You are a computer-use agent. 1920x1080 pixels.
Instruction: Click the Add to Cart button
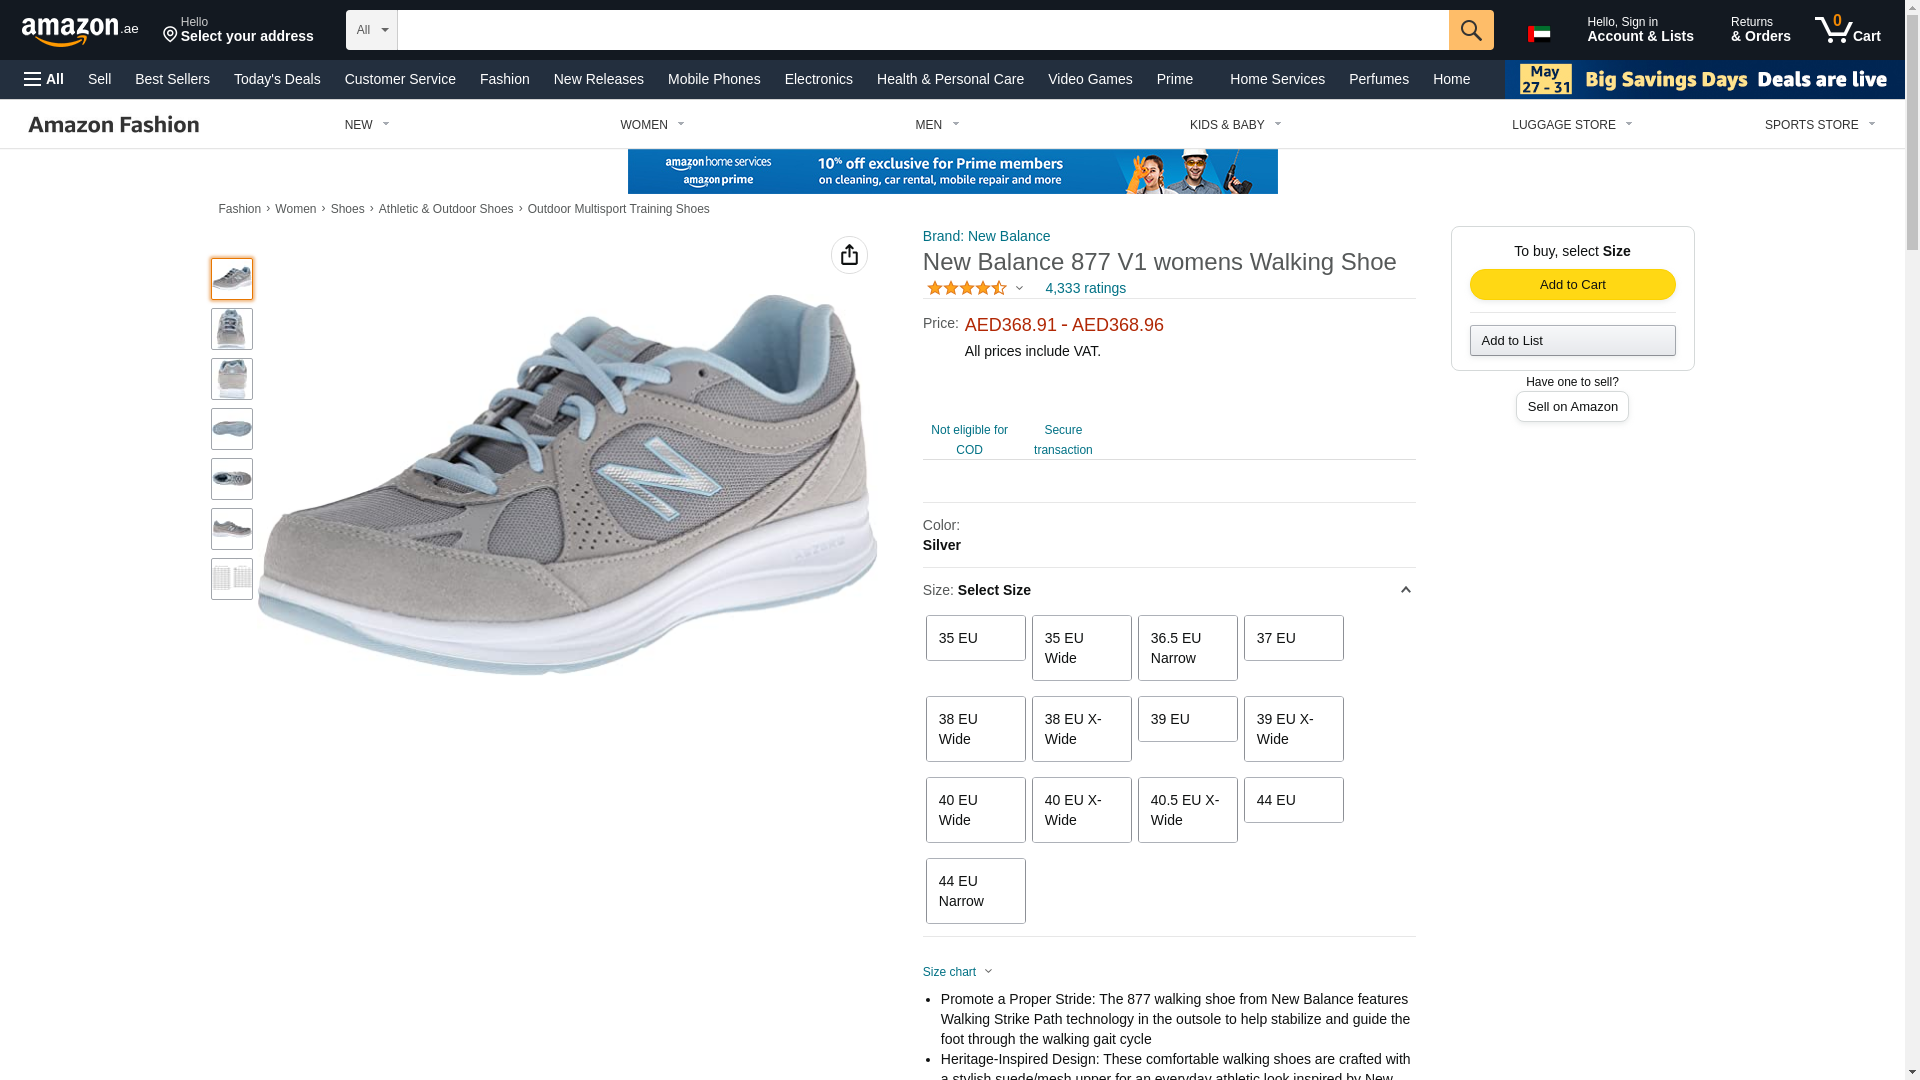point(1572,285)
